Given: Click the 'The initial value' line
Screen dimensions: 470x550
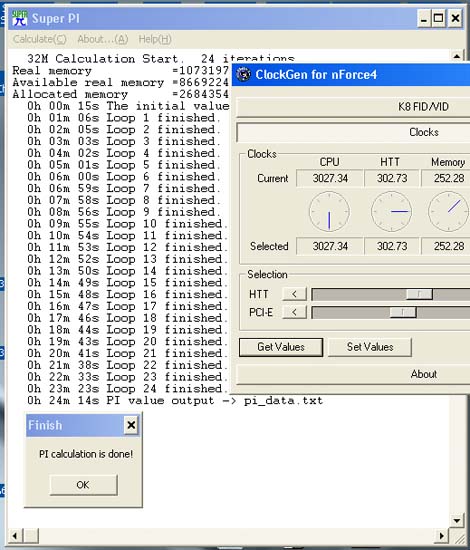Looking at the screenshot, I should click(x=128, y=106).
